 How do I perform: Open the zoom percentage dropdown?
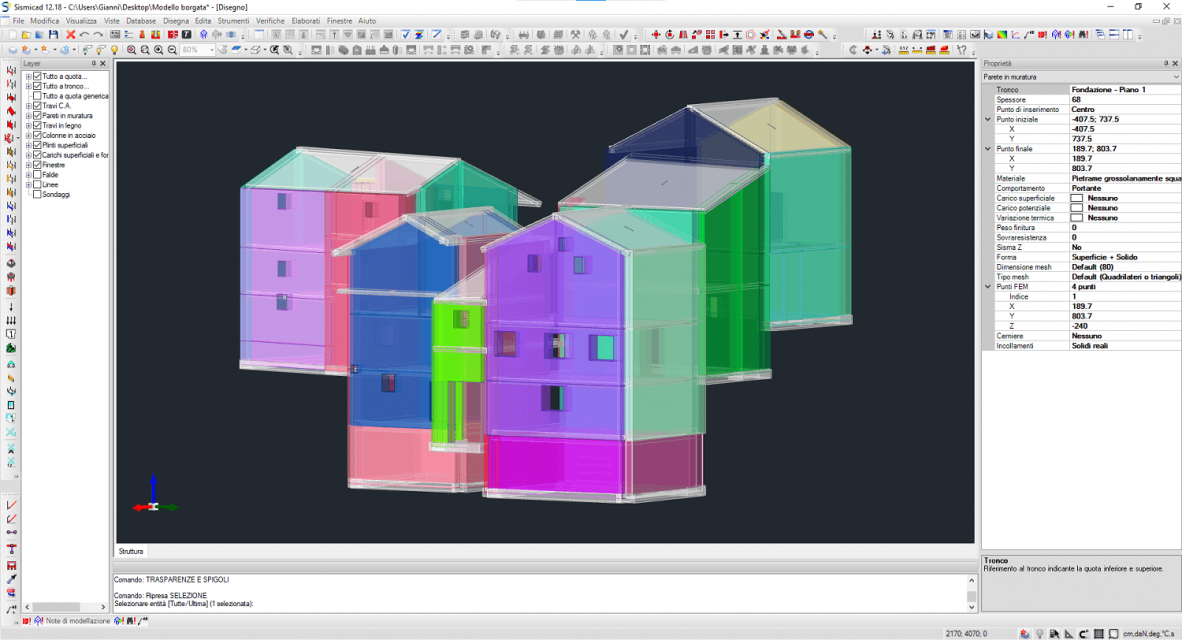213,48
